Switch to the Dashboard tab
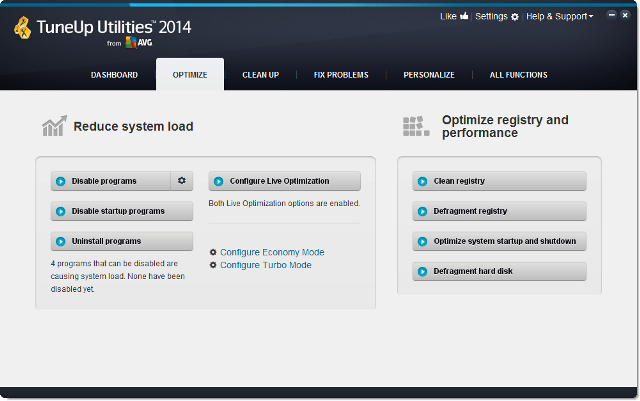Image resolution: width=640 pixels, height=401 pixels. [114, 75]
